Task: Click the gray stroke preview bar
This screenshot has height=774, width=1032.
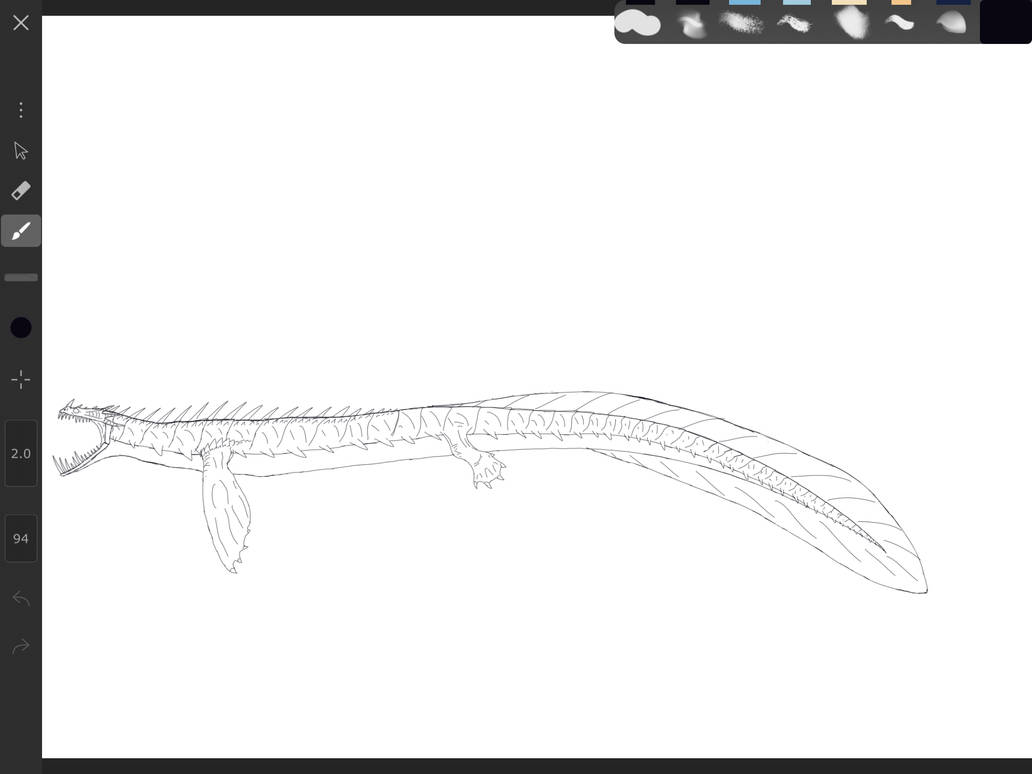Action: pyautogui.click(x=21, y=278)
